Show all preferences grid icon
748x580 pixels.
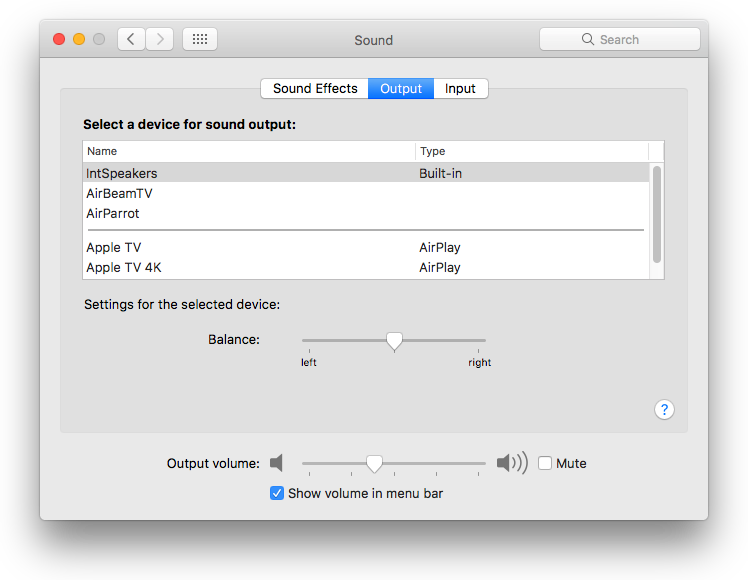coord(200,39)
